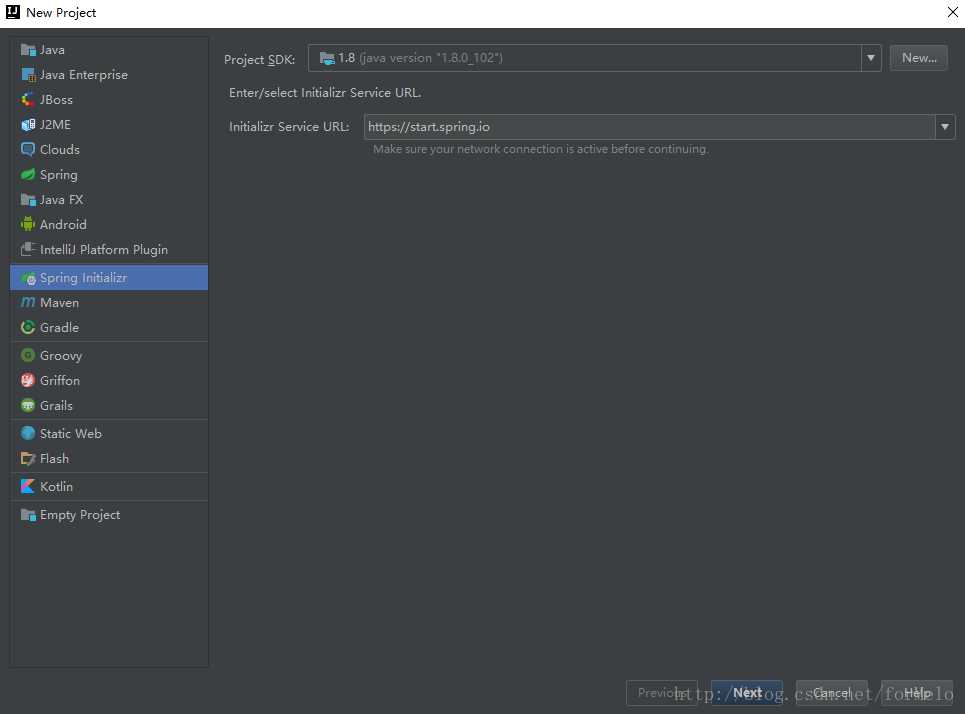This screenshot has height=714, width=965.
Task: Select the Griffon label in the list
Action: coord(60,381)
